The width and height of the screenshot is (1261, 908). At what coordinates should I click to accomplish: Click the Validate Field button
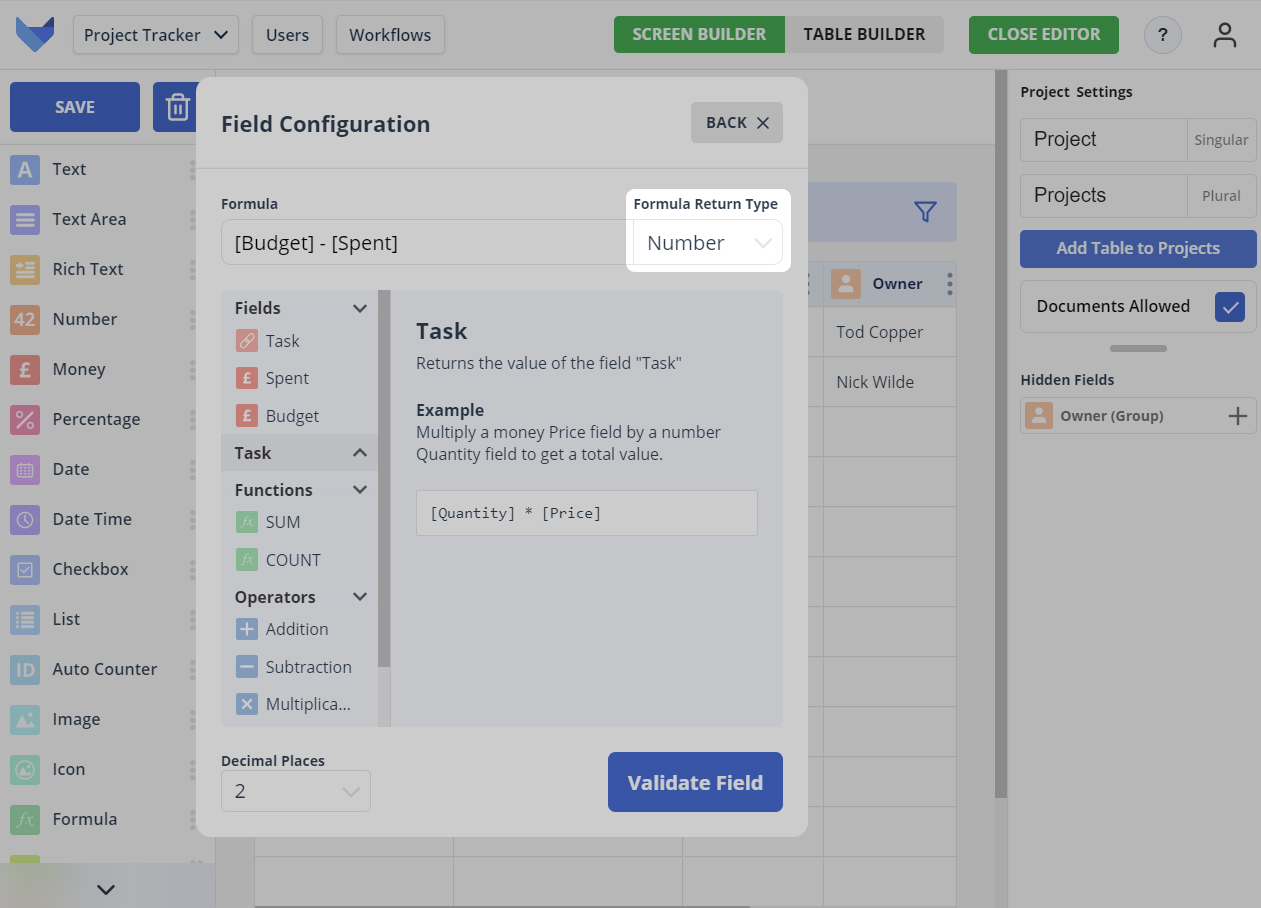(695, 782)
